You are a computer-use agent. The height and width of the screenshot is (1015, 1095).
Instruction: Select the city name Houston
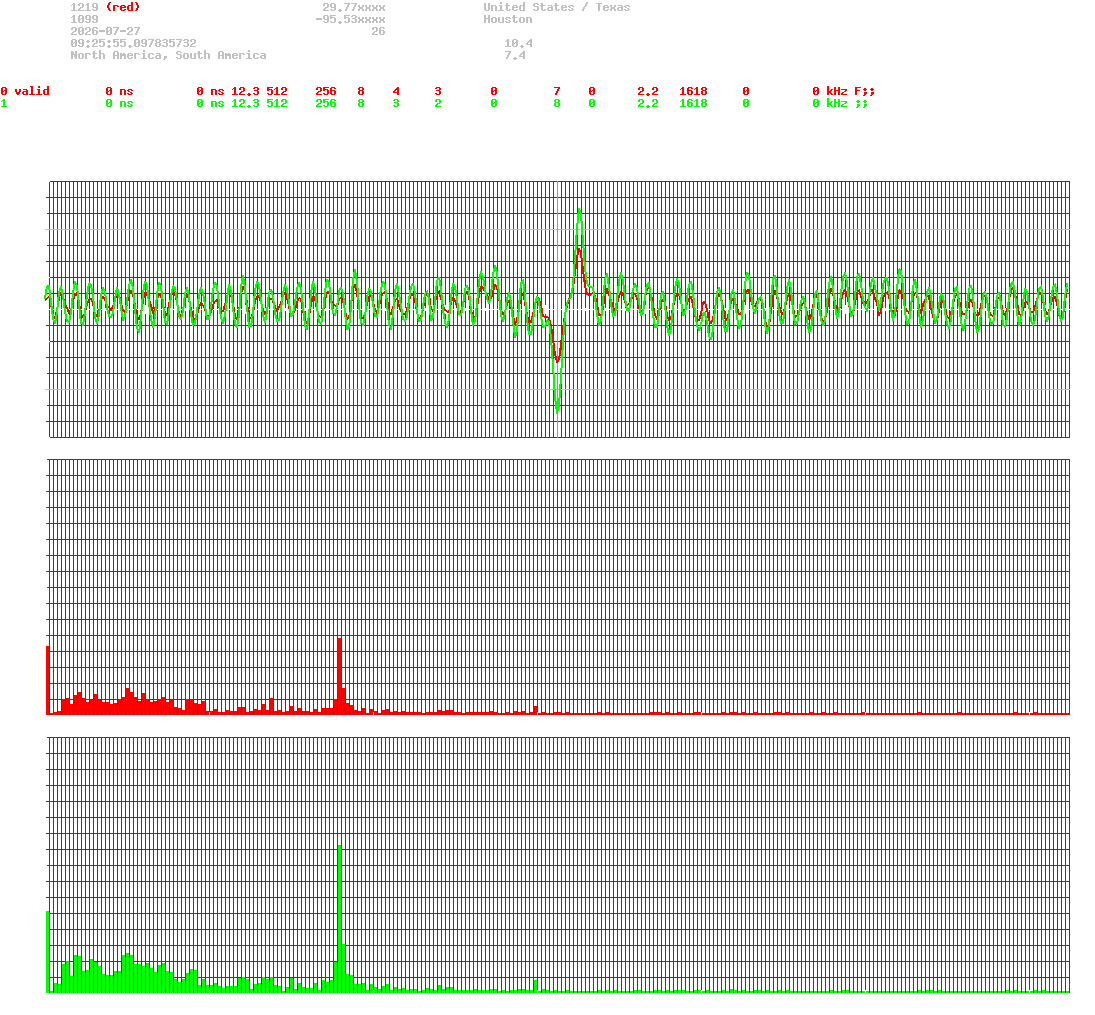(508, 20)
